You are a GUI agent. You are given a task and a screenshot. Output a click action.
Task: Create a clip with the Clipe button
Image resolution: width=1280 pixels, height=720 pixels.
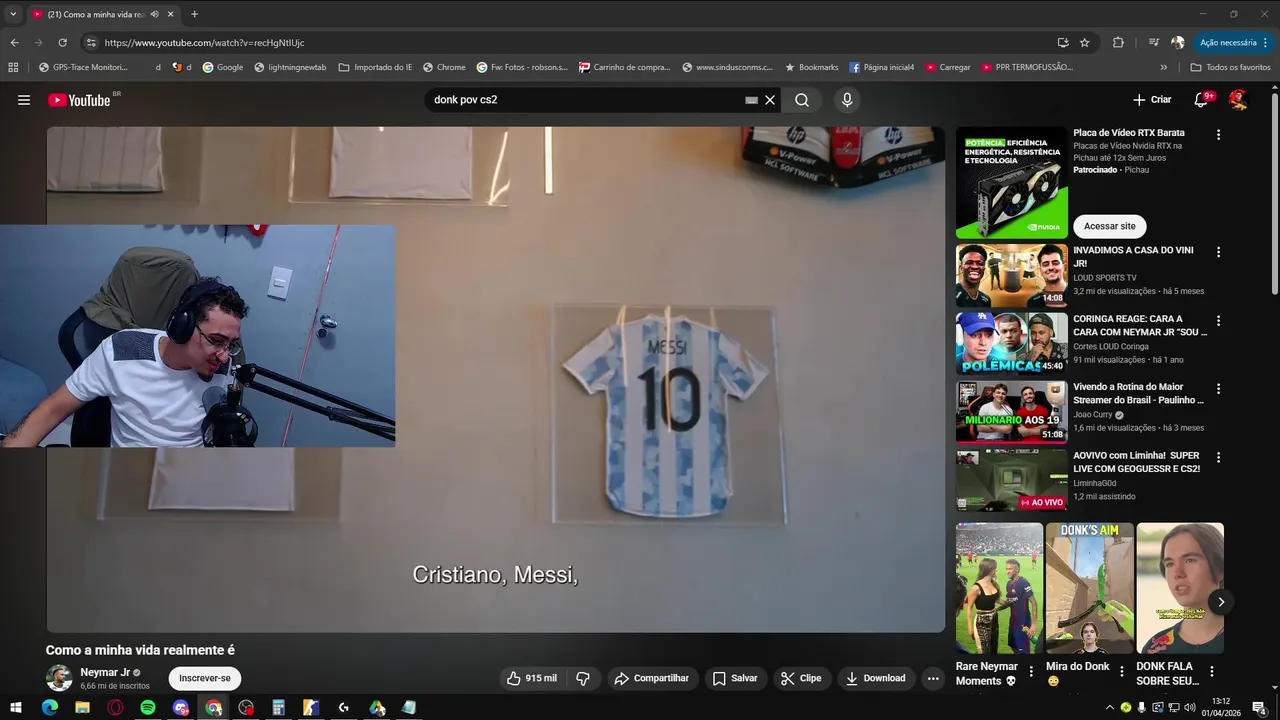tap(801, 678)
